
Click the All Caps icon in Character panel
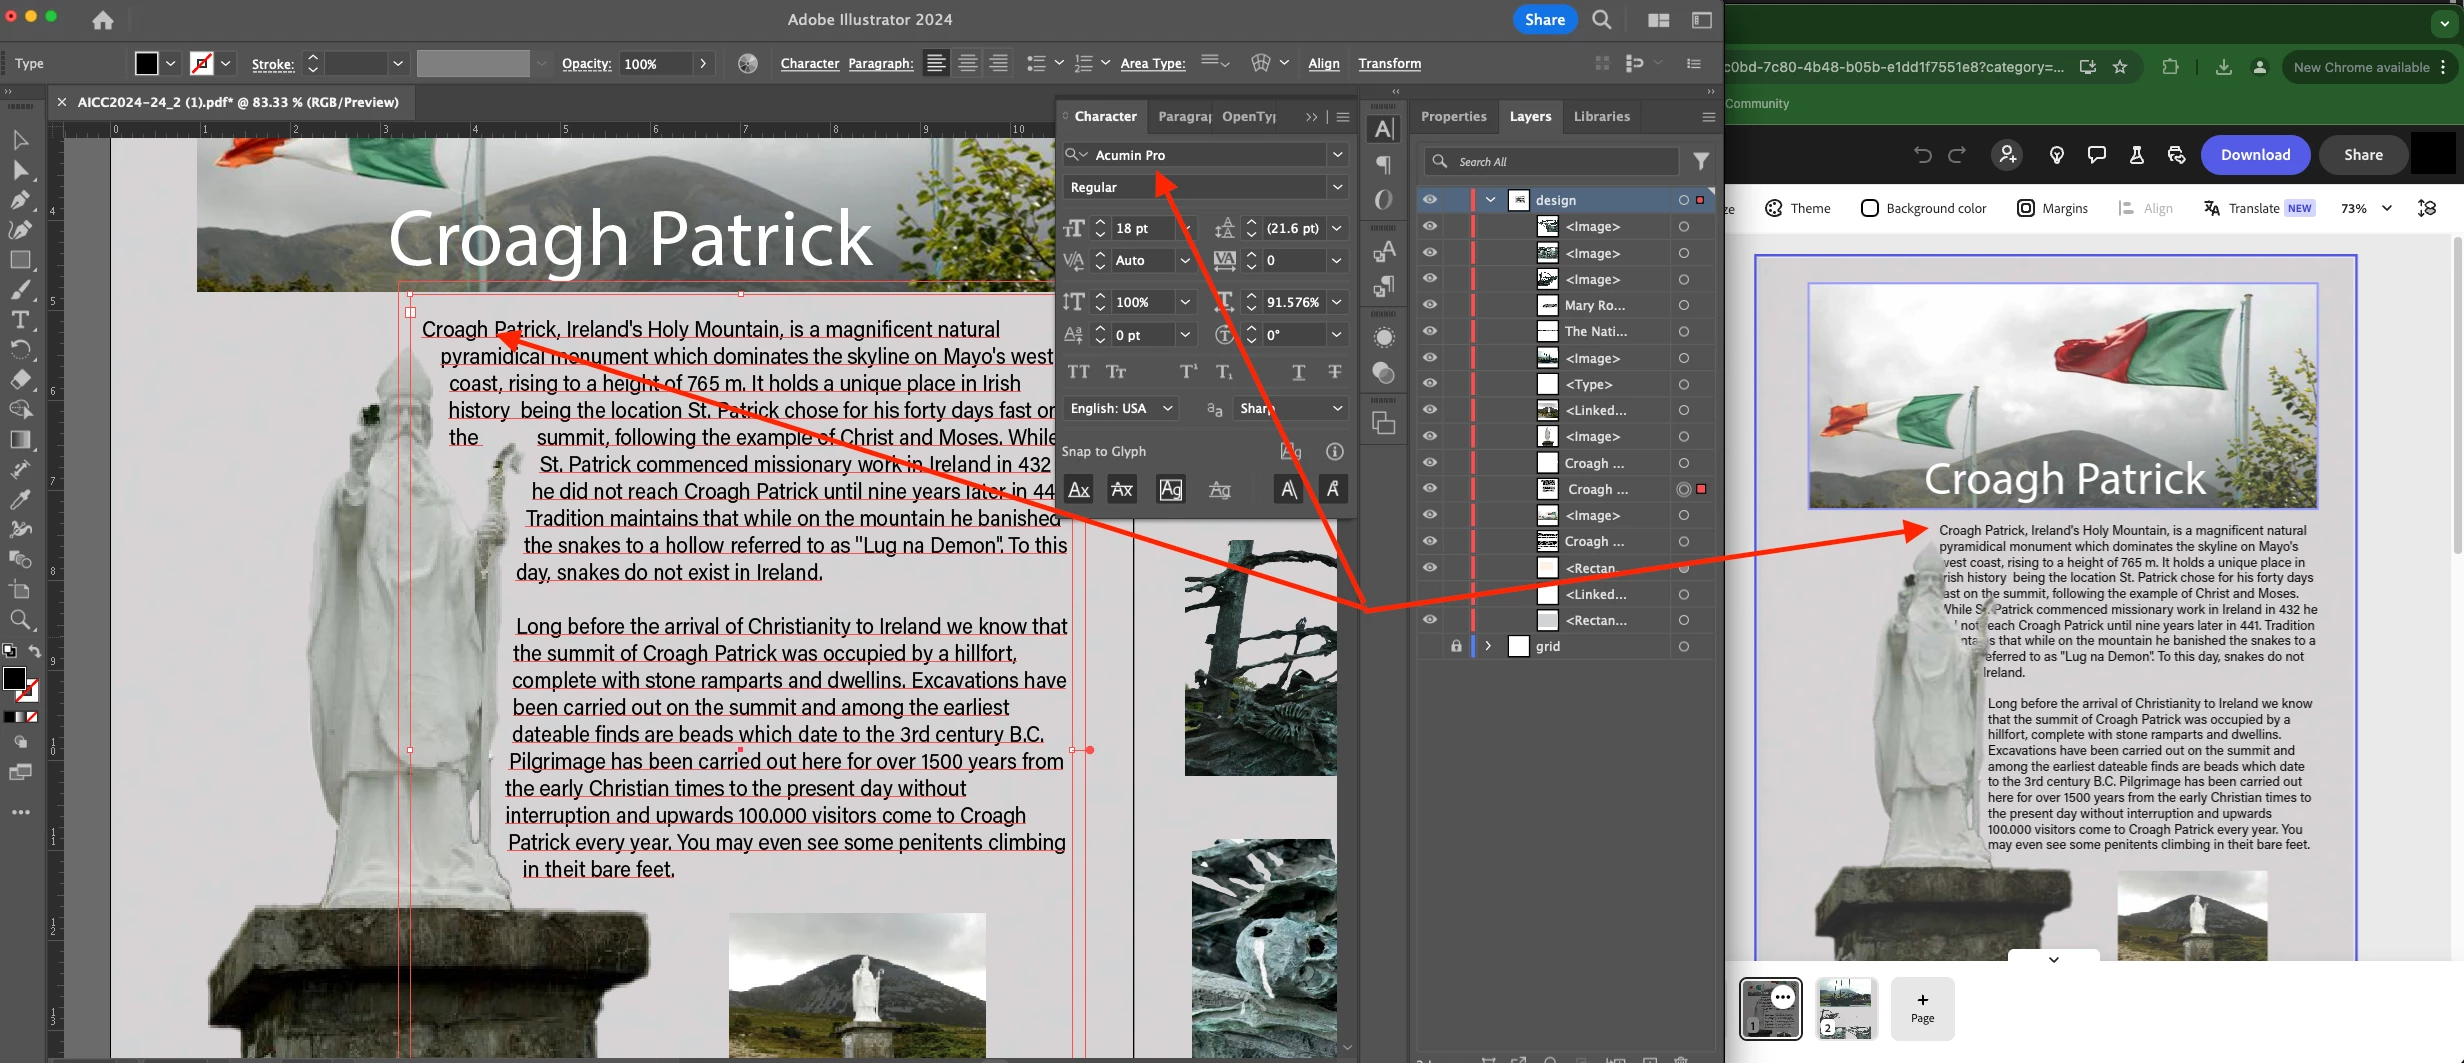coord(1078,372)
